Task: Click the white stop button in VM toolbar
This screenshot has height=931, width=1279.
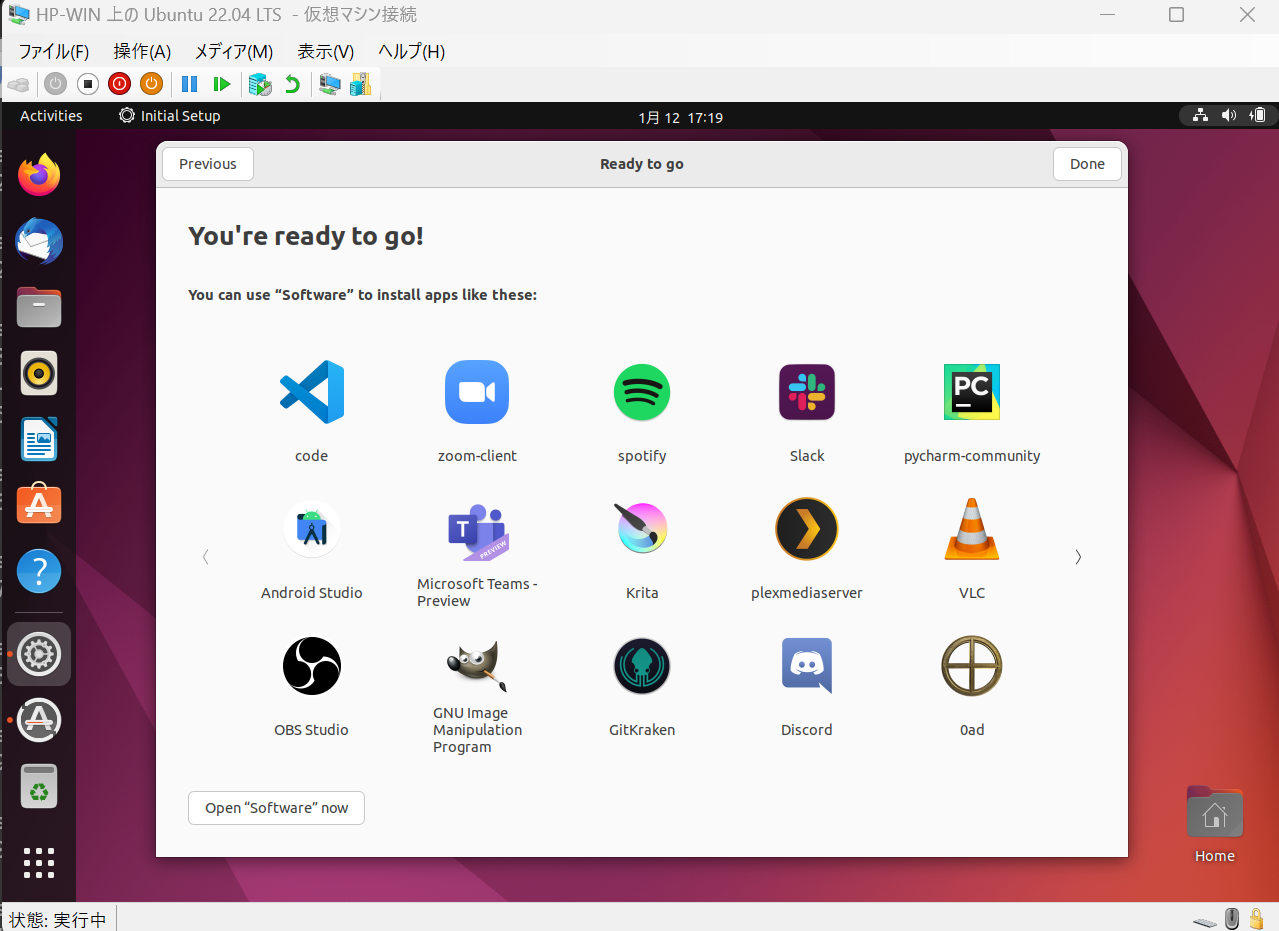Action: point(88,84)
